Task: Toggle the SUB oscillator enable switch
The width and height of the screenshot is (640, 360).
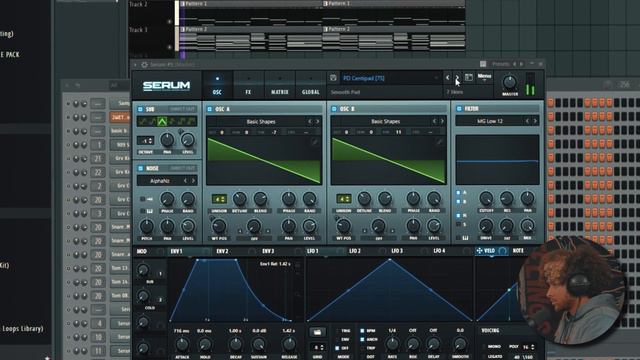Action: (140, 109)
